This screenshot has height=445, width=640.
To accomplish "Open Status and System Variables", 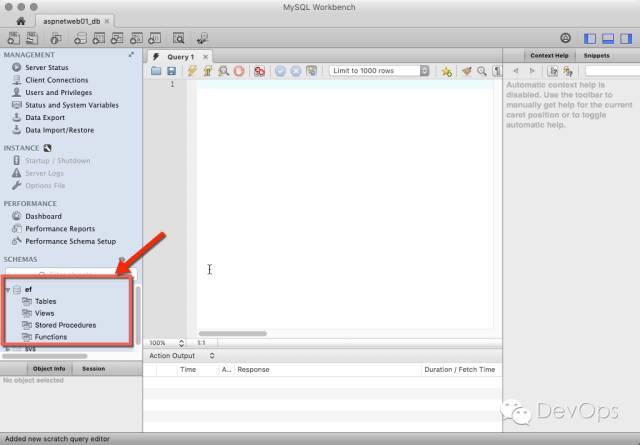I will click(72, 105).
